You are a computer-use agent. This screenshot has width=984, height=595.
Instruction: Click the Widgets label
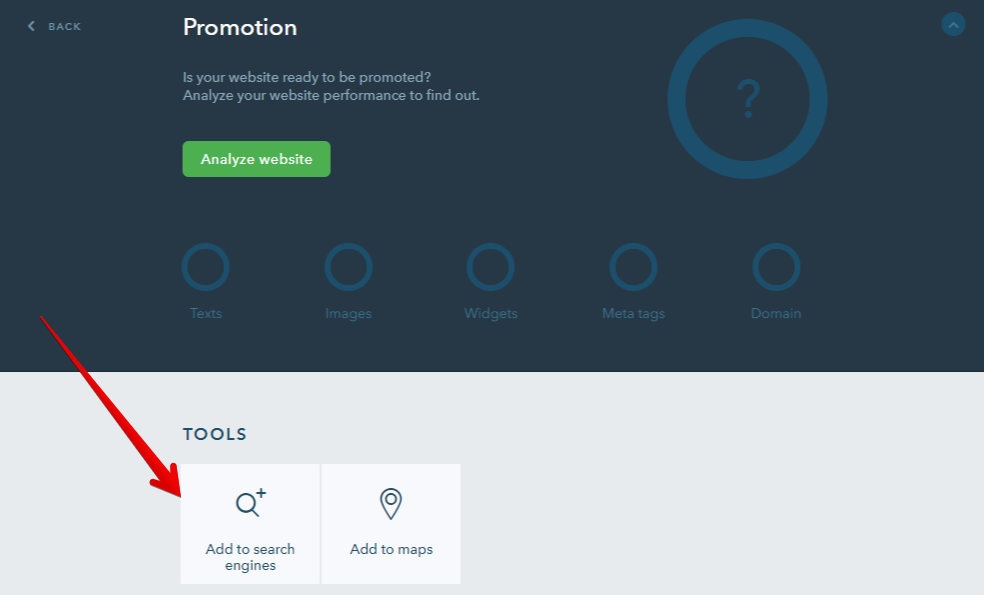[x=491, y=313]
